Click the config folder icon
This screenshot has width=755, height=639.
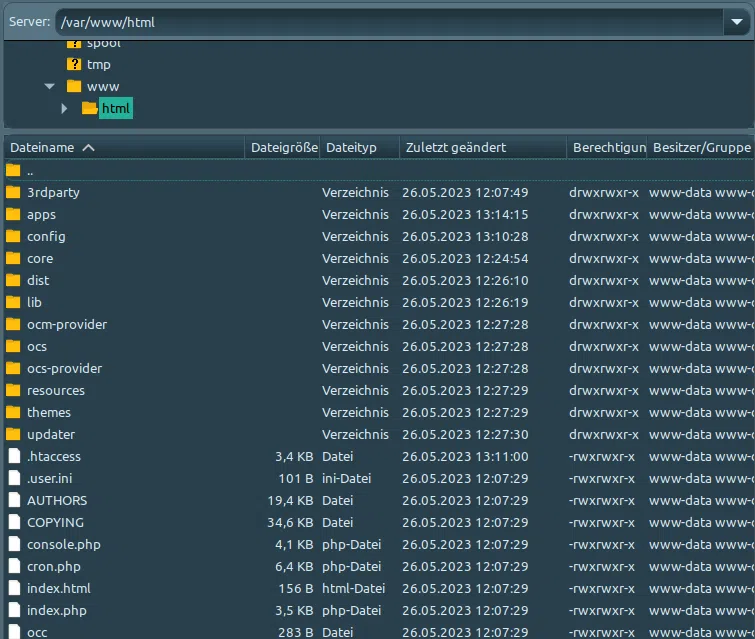pos(13,236)
